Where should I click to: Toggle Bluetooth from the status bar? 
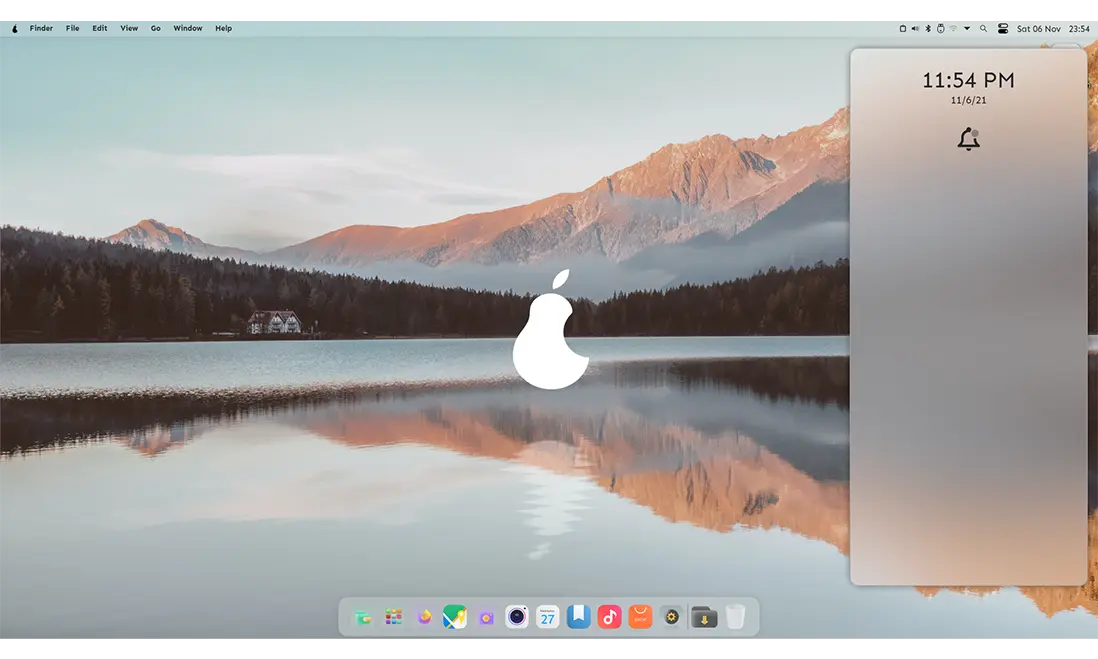928,29
